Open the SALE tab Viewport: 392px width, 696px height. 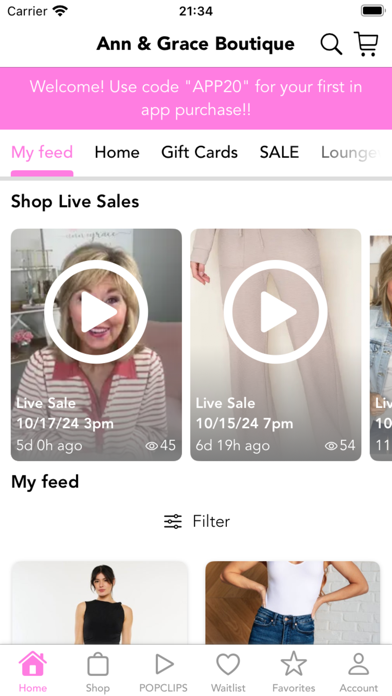[279, 152]
